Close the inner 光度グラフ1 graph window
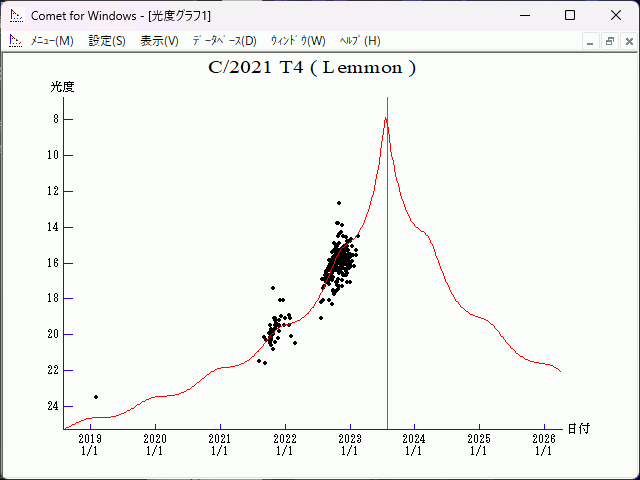The image size is (640, 480). (x=627, y=41)
